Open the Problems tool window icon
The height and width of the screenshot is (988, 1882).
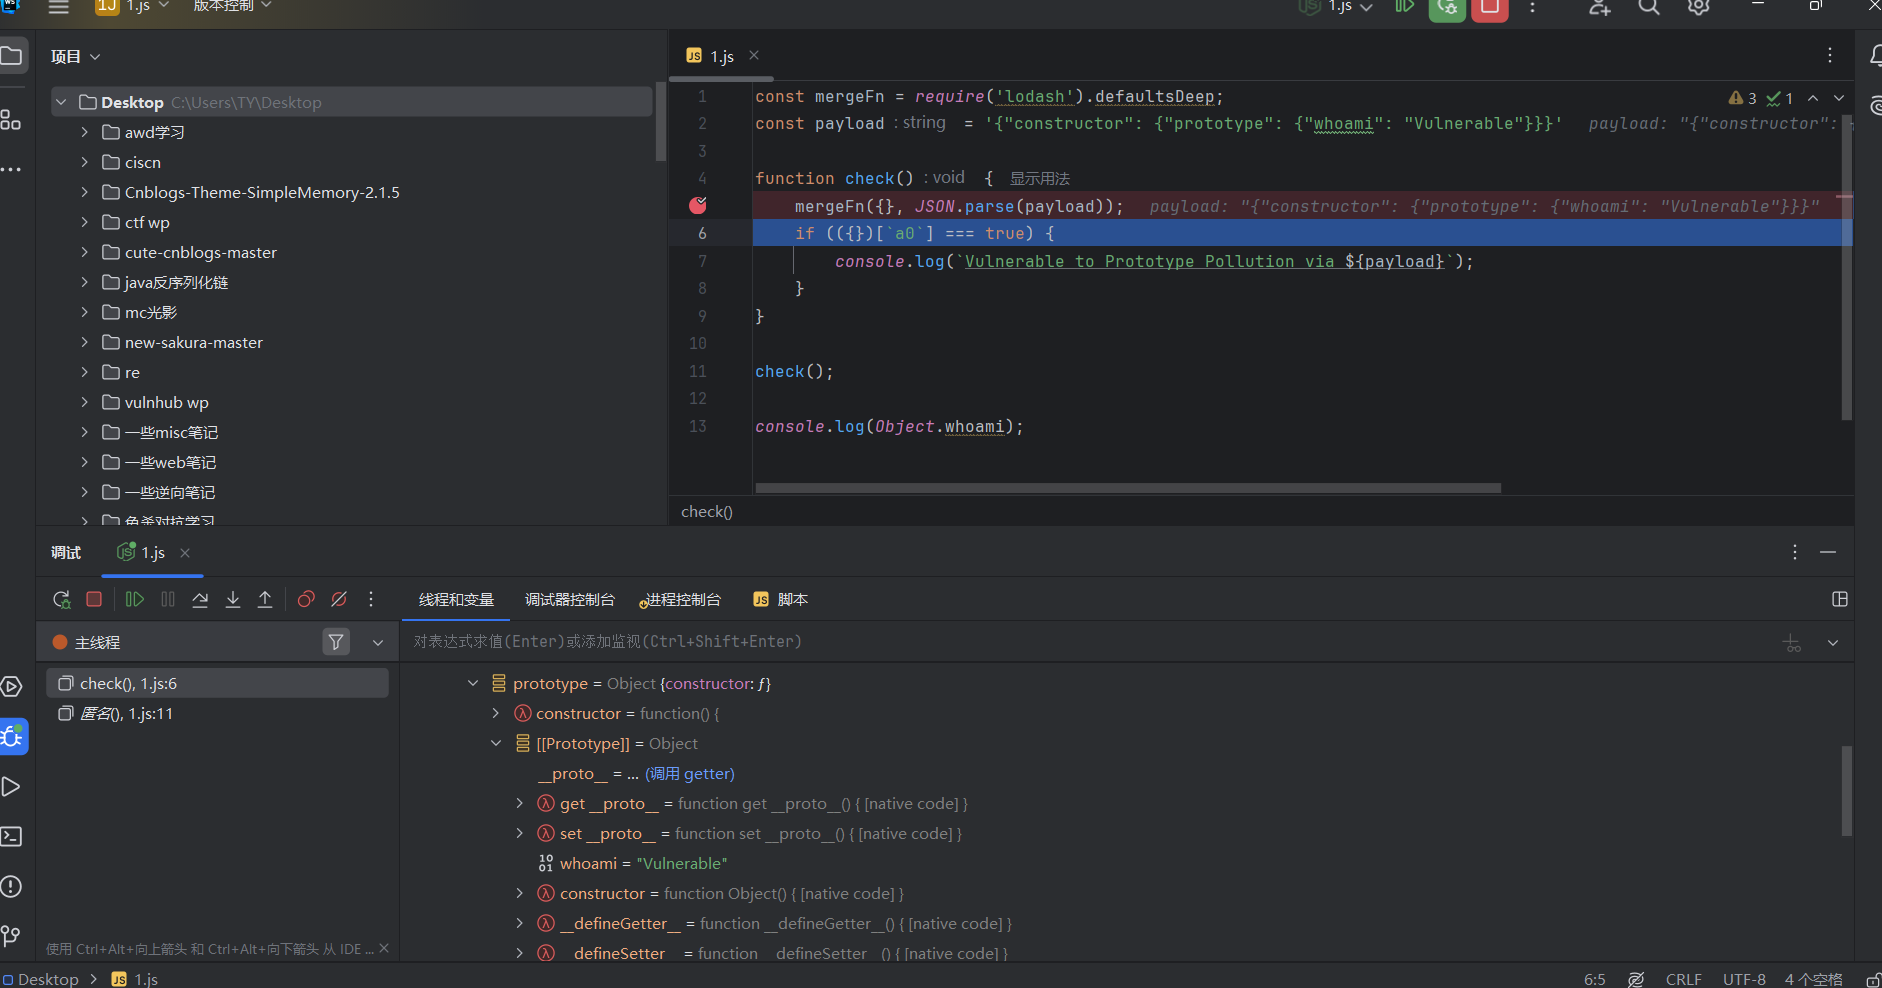[11, 886]
